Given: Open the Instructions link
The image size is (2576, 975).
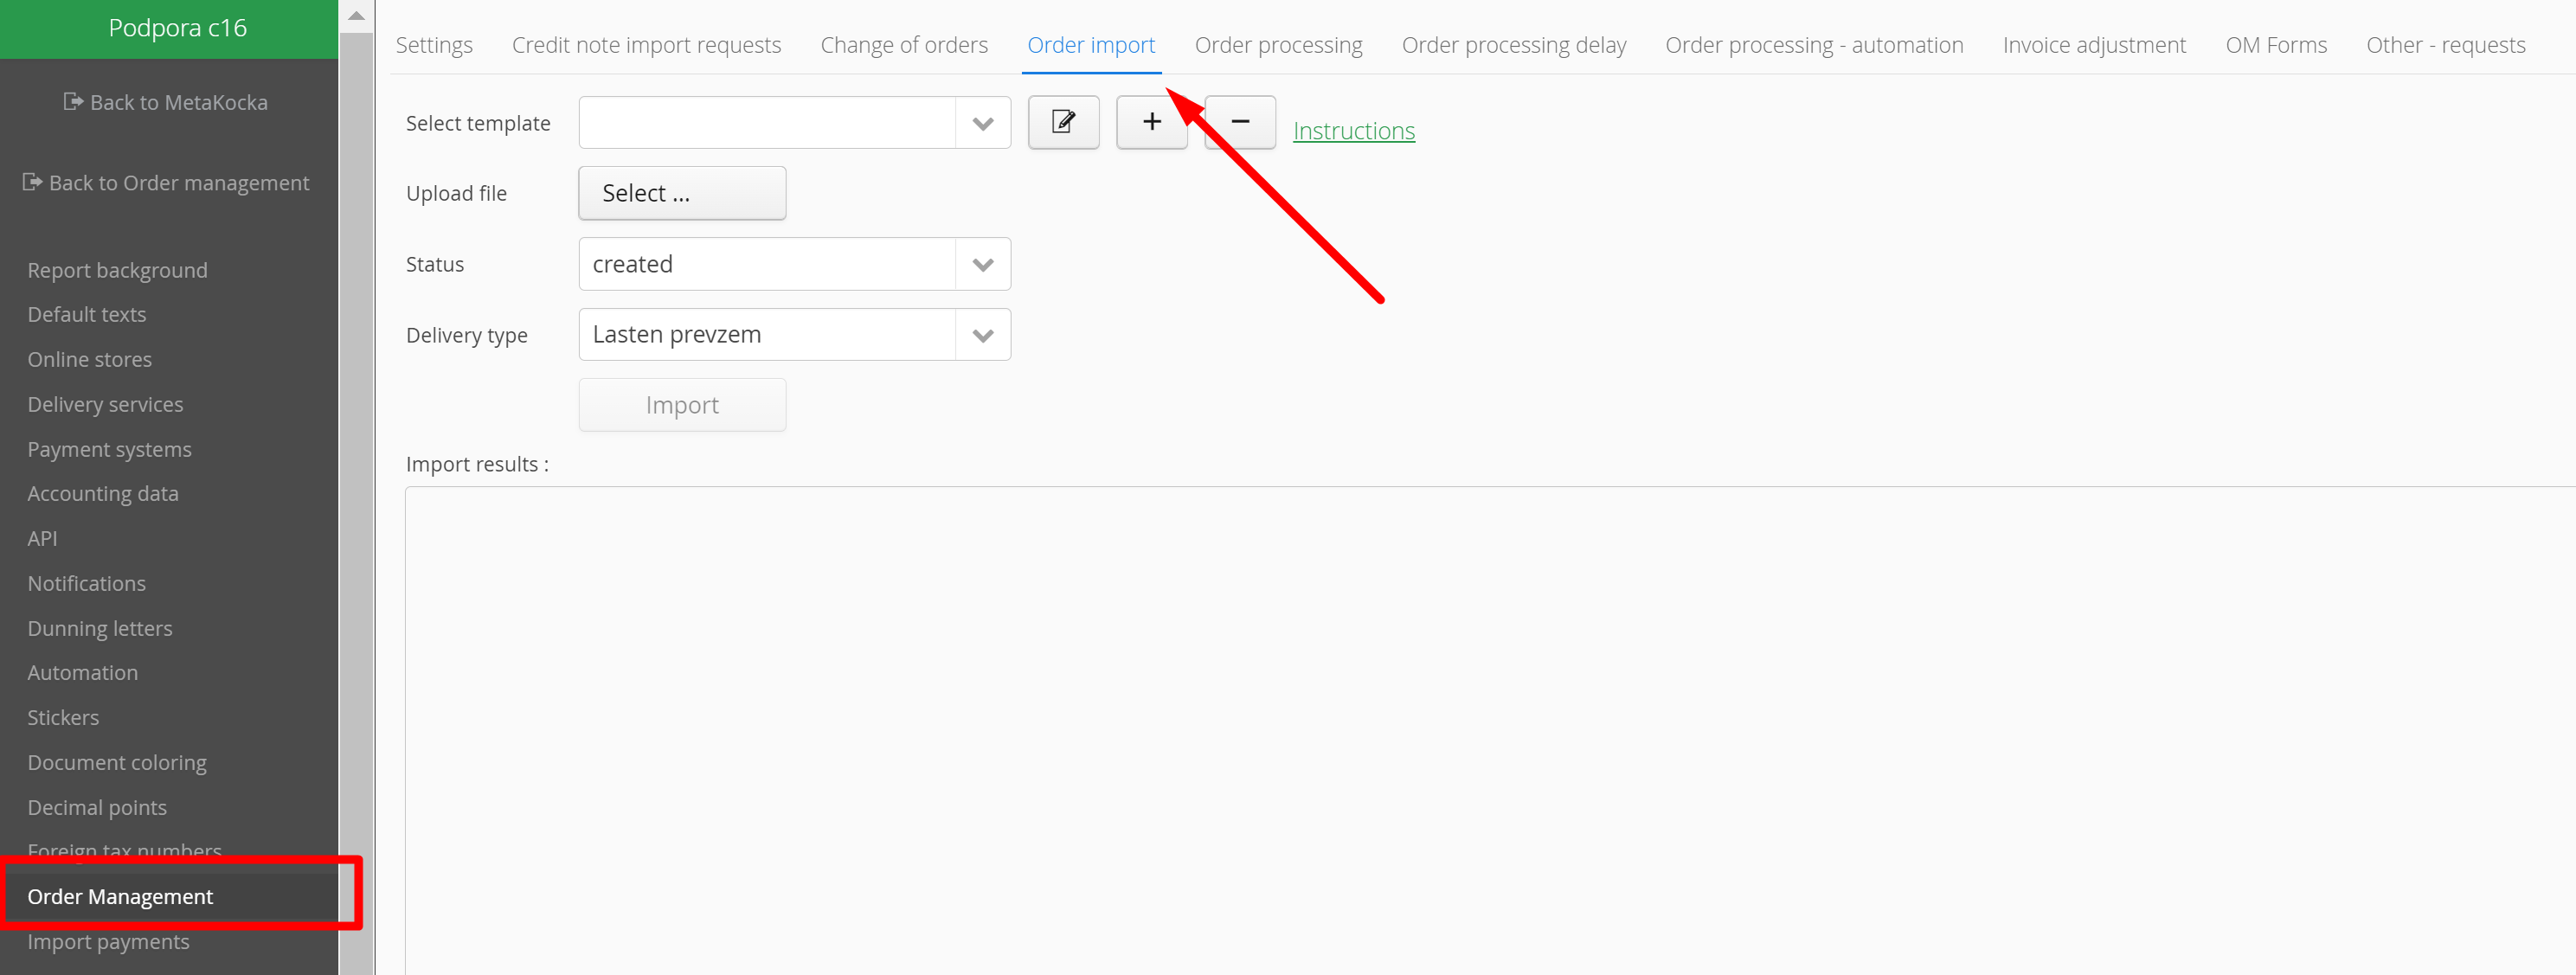Looking at the screenshot, I should 1353,131.
